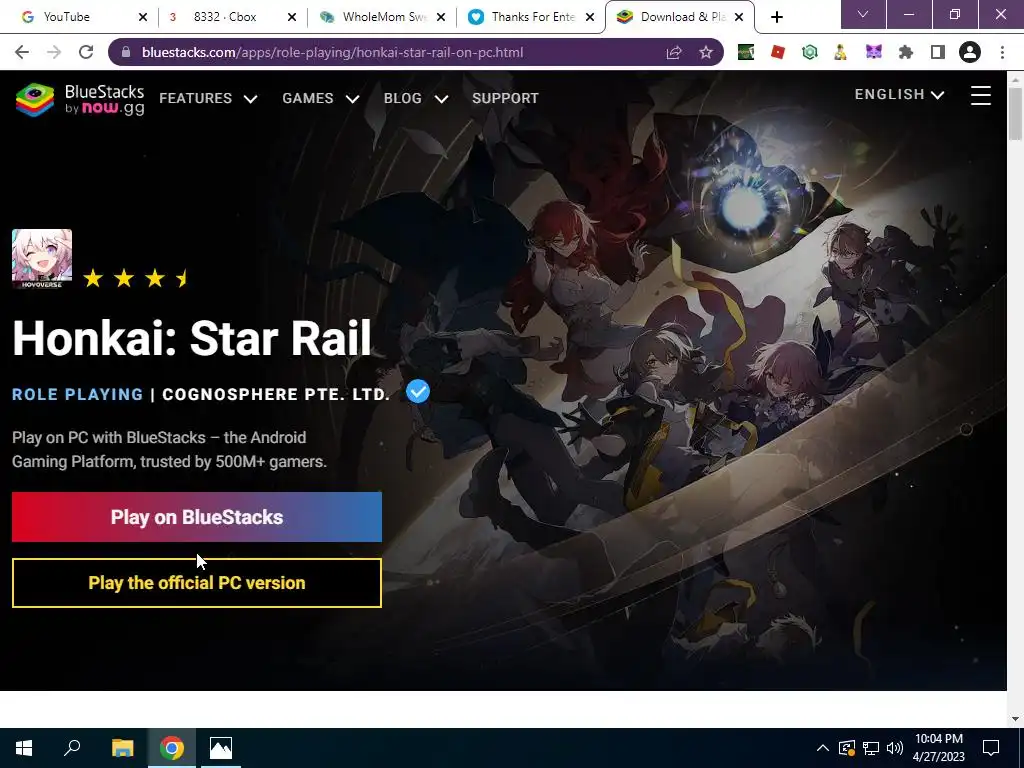Viewport: 1024px width, 768px height.
Task: Open a new tab with plus button
Action: 776,17
